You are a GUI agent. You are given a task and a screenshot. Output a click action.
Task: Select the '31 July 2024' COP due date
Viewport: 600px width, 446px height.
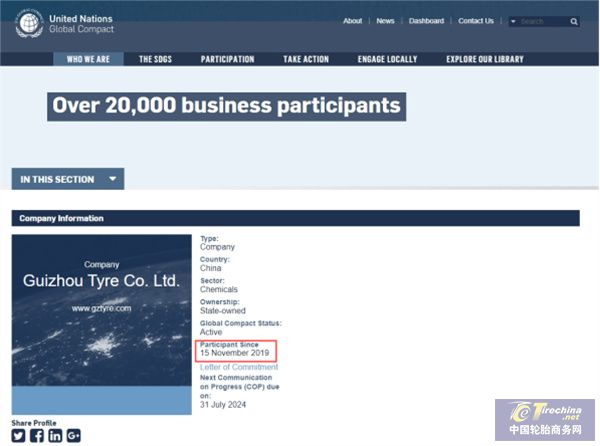223,405
